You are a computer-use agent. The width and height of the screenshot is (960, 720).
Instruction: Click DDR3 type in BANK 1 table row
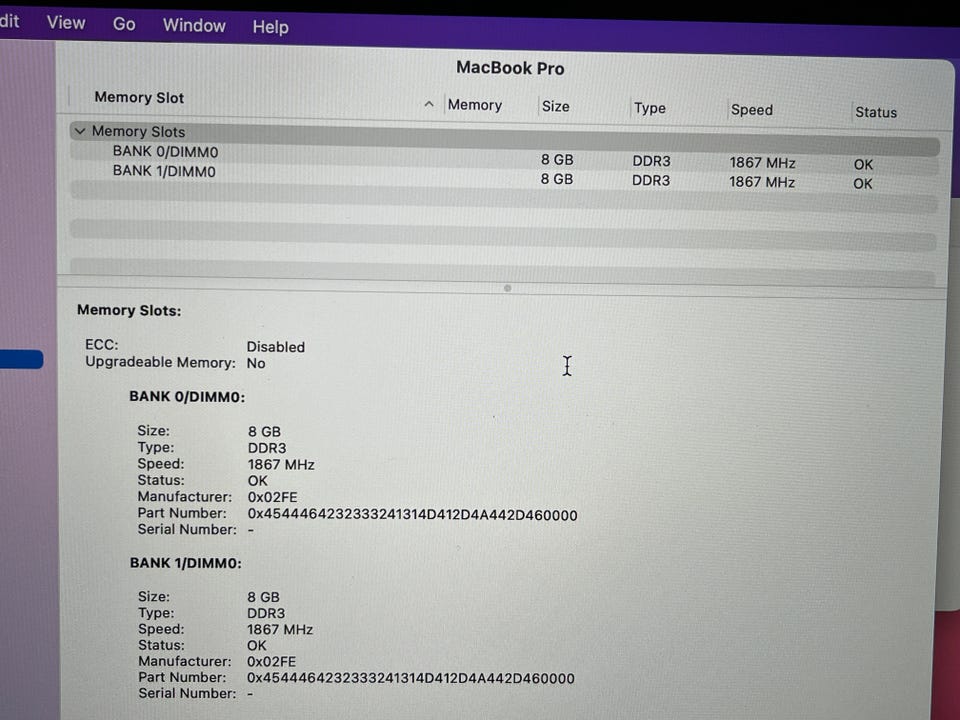(651, 181)
